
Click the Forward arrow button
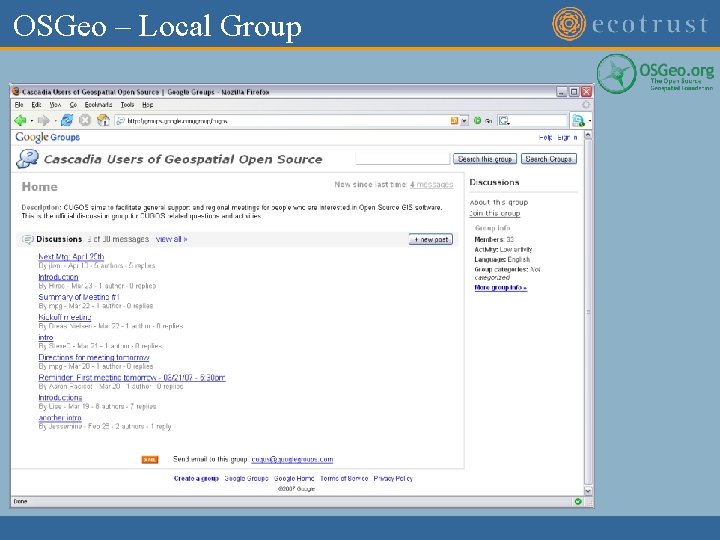[x=44, y=120]
